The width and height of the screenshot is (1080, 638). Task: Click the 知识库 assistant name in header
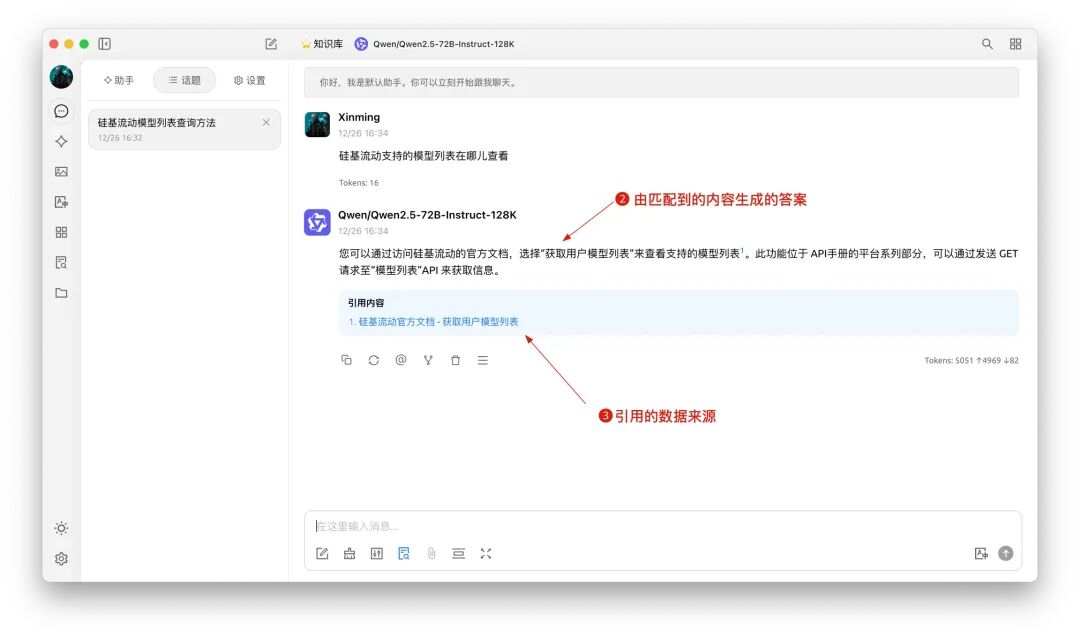click(322, 44)
